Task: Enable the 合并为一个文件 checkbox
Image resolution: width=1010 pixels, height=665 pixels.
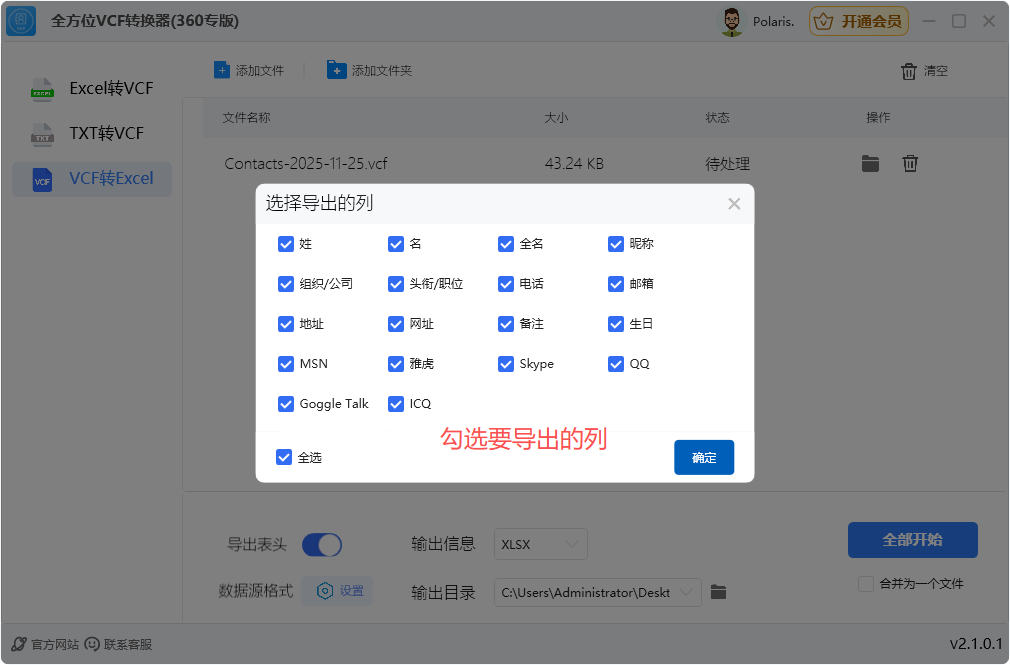Action: click(866, 585)
